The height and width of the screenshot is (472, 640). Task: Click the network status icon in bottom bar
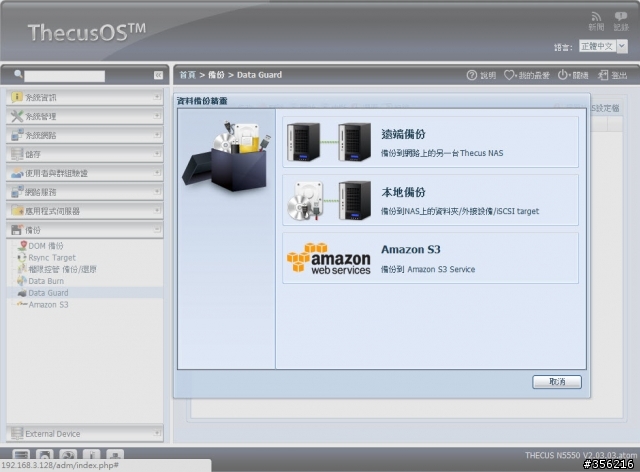click(115, 454)
